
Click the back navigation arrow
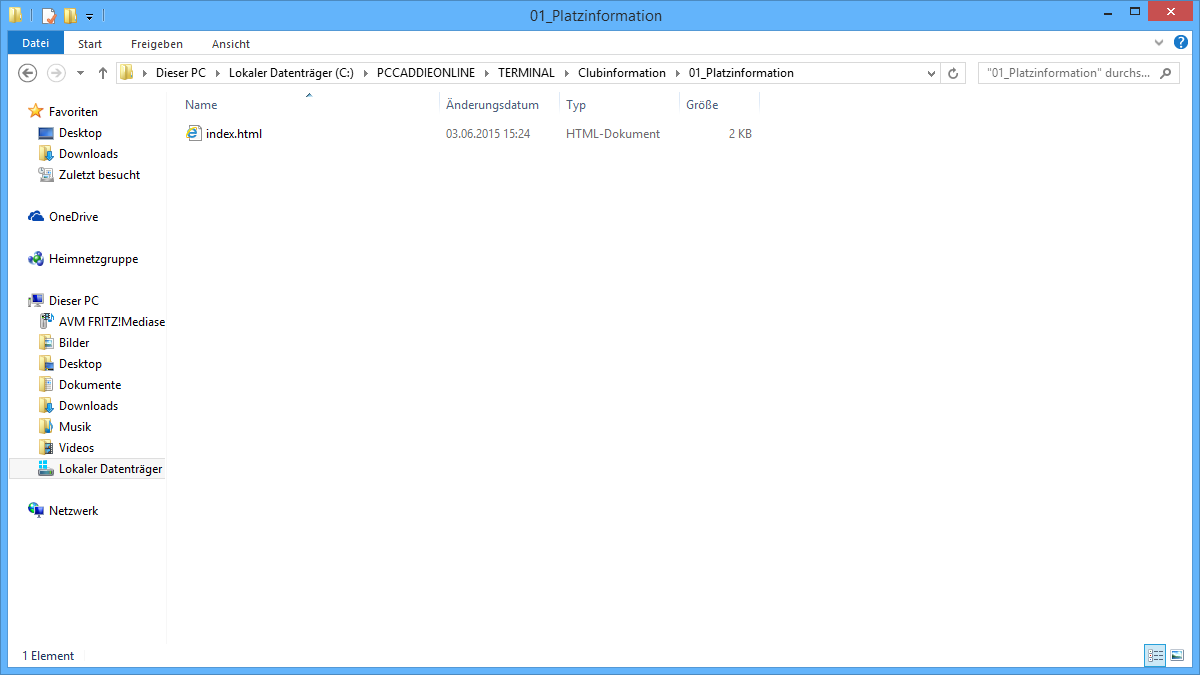point(28,73)
